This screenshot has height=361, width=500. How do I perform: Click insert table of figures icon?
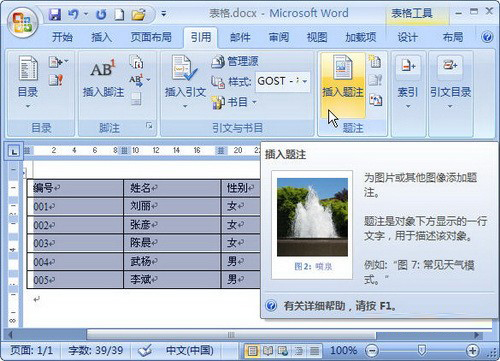coord(375,61)
